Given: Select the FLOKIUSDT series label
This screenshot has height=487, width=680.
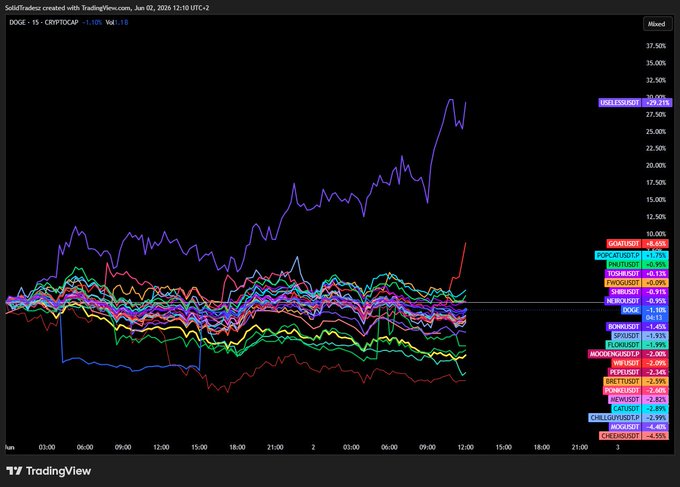Looking at the screenshot, I should click(623, 345).
